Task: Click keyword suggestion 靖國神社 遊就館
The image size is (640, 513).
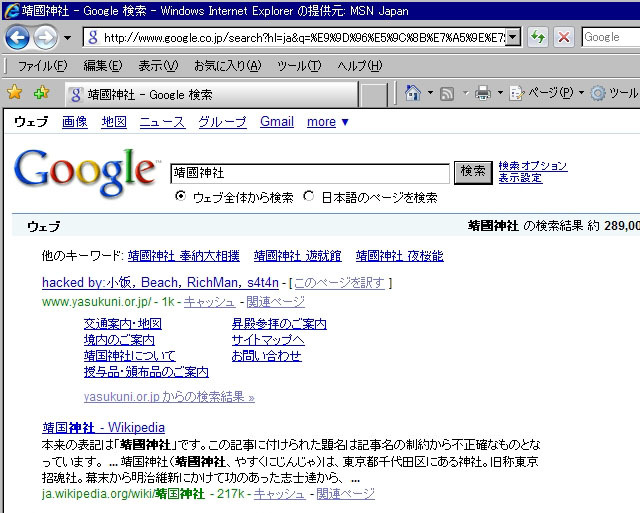Action: coord(298,256)
